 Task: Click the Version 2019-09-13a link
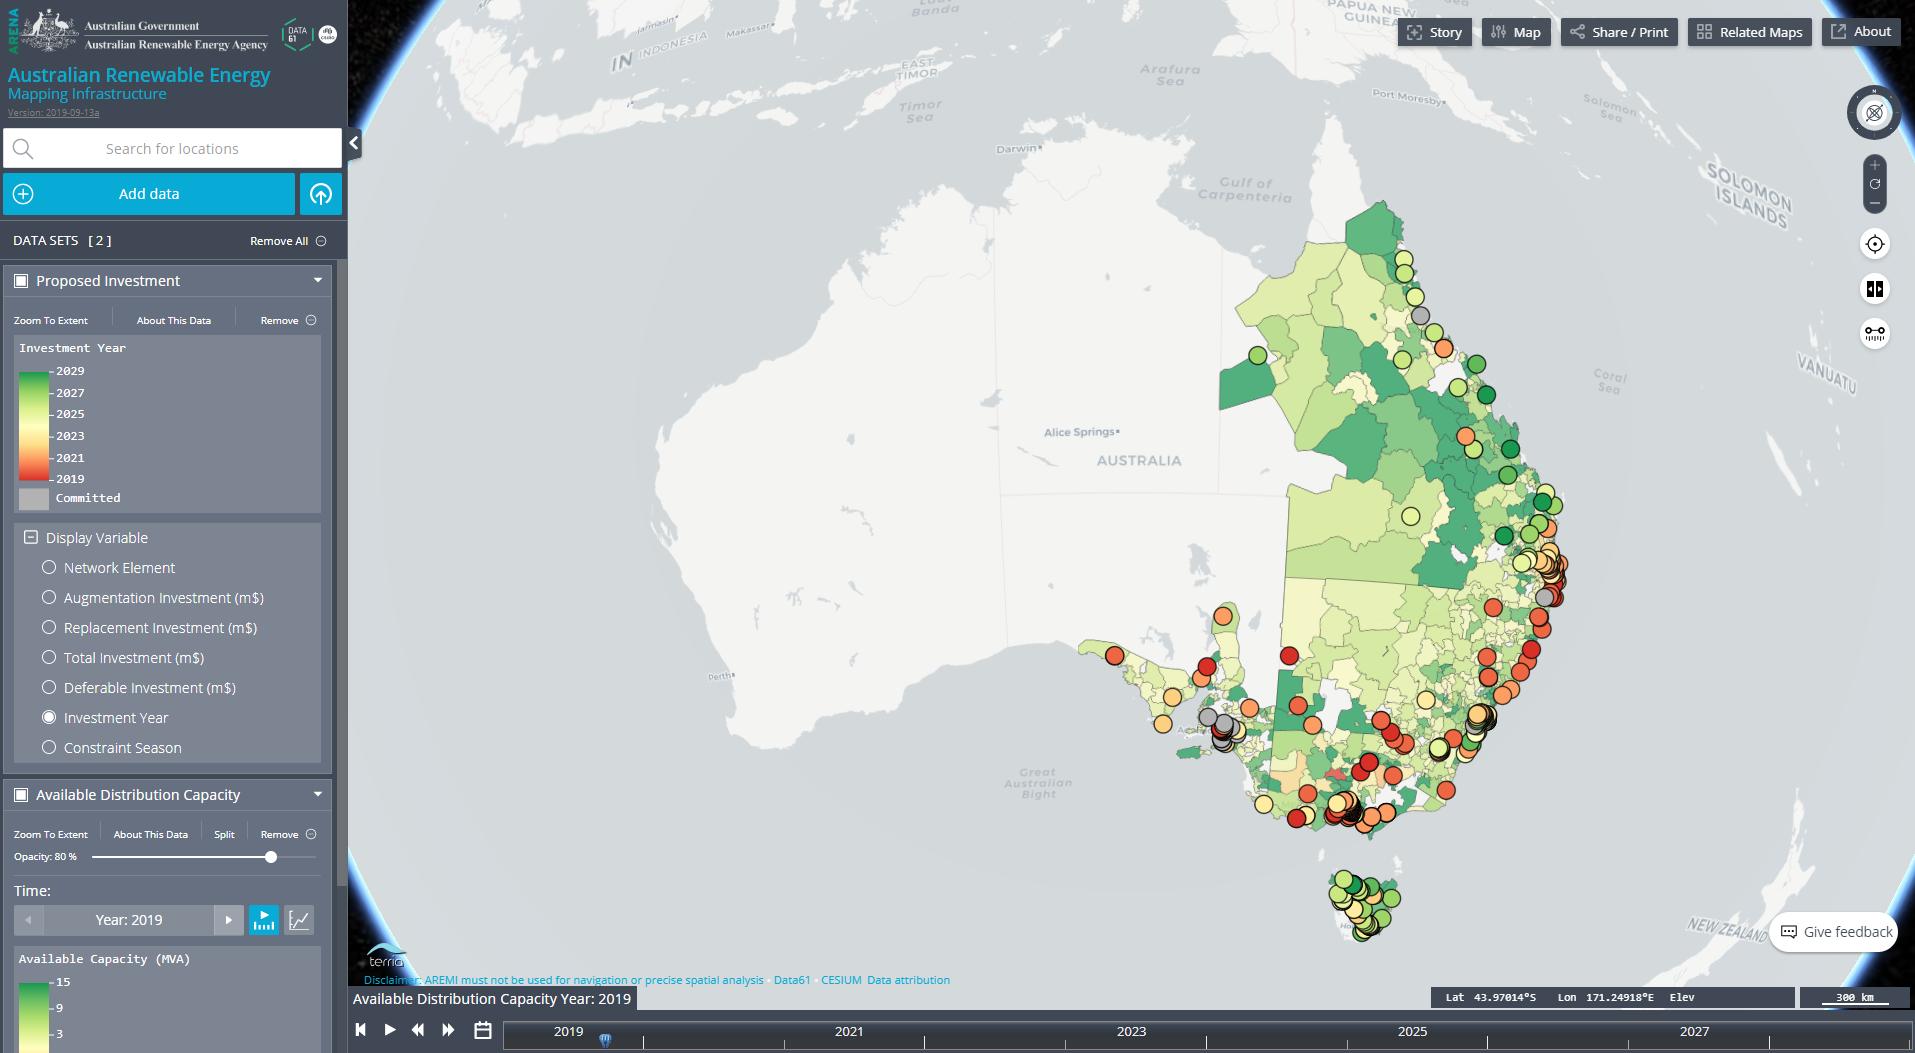[54, 113]
